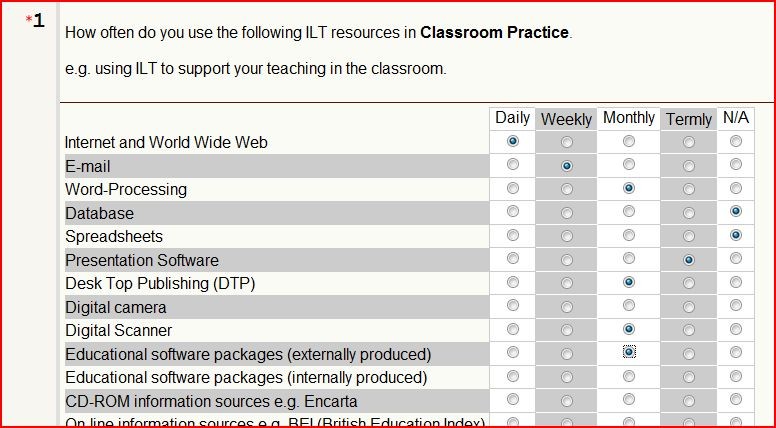776x428 pixels.
Task: Set Desk Top Publishing to N/A
Action: 736,282
